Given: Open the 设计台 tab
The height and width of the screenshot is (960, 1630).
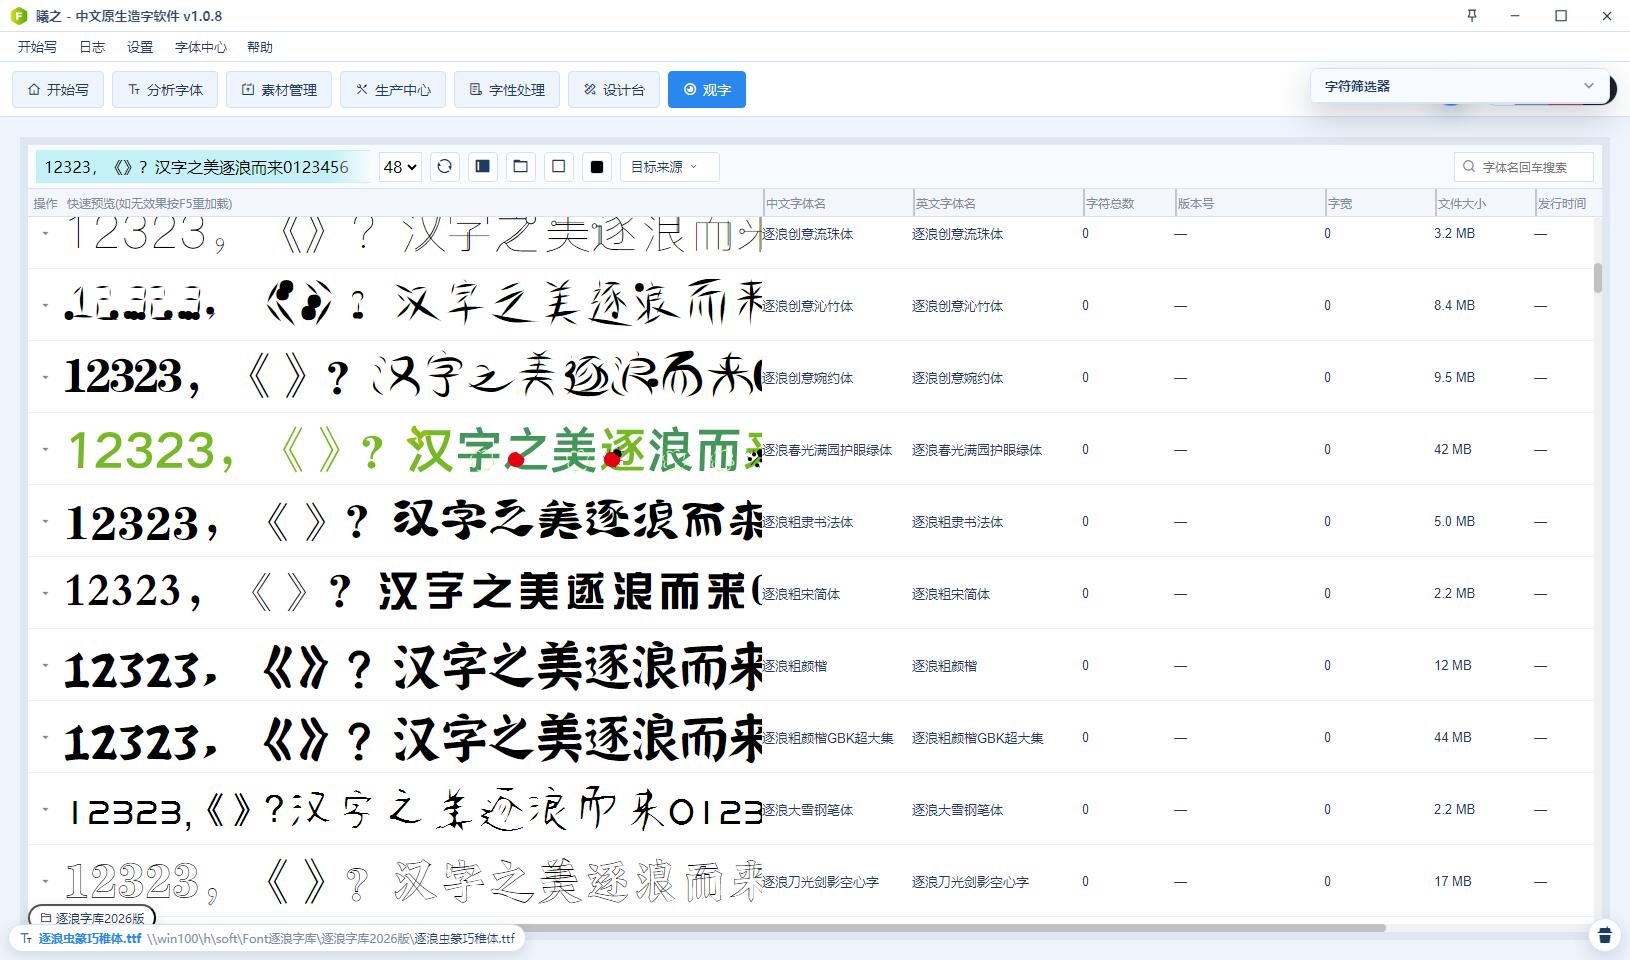Looking at the screenshot, I should pos(614,89).
